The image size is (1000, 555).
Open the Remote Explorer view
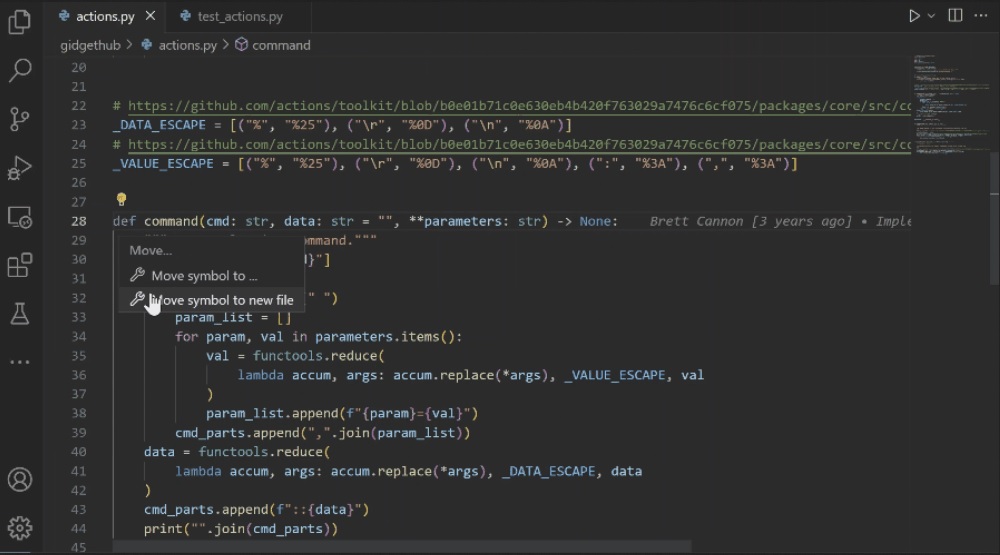(x=20, y=217)
